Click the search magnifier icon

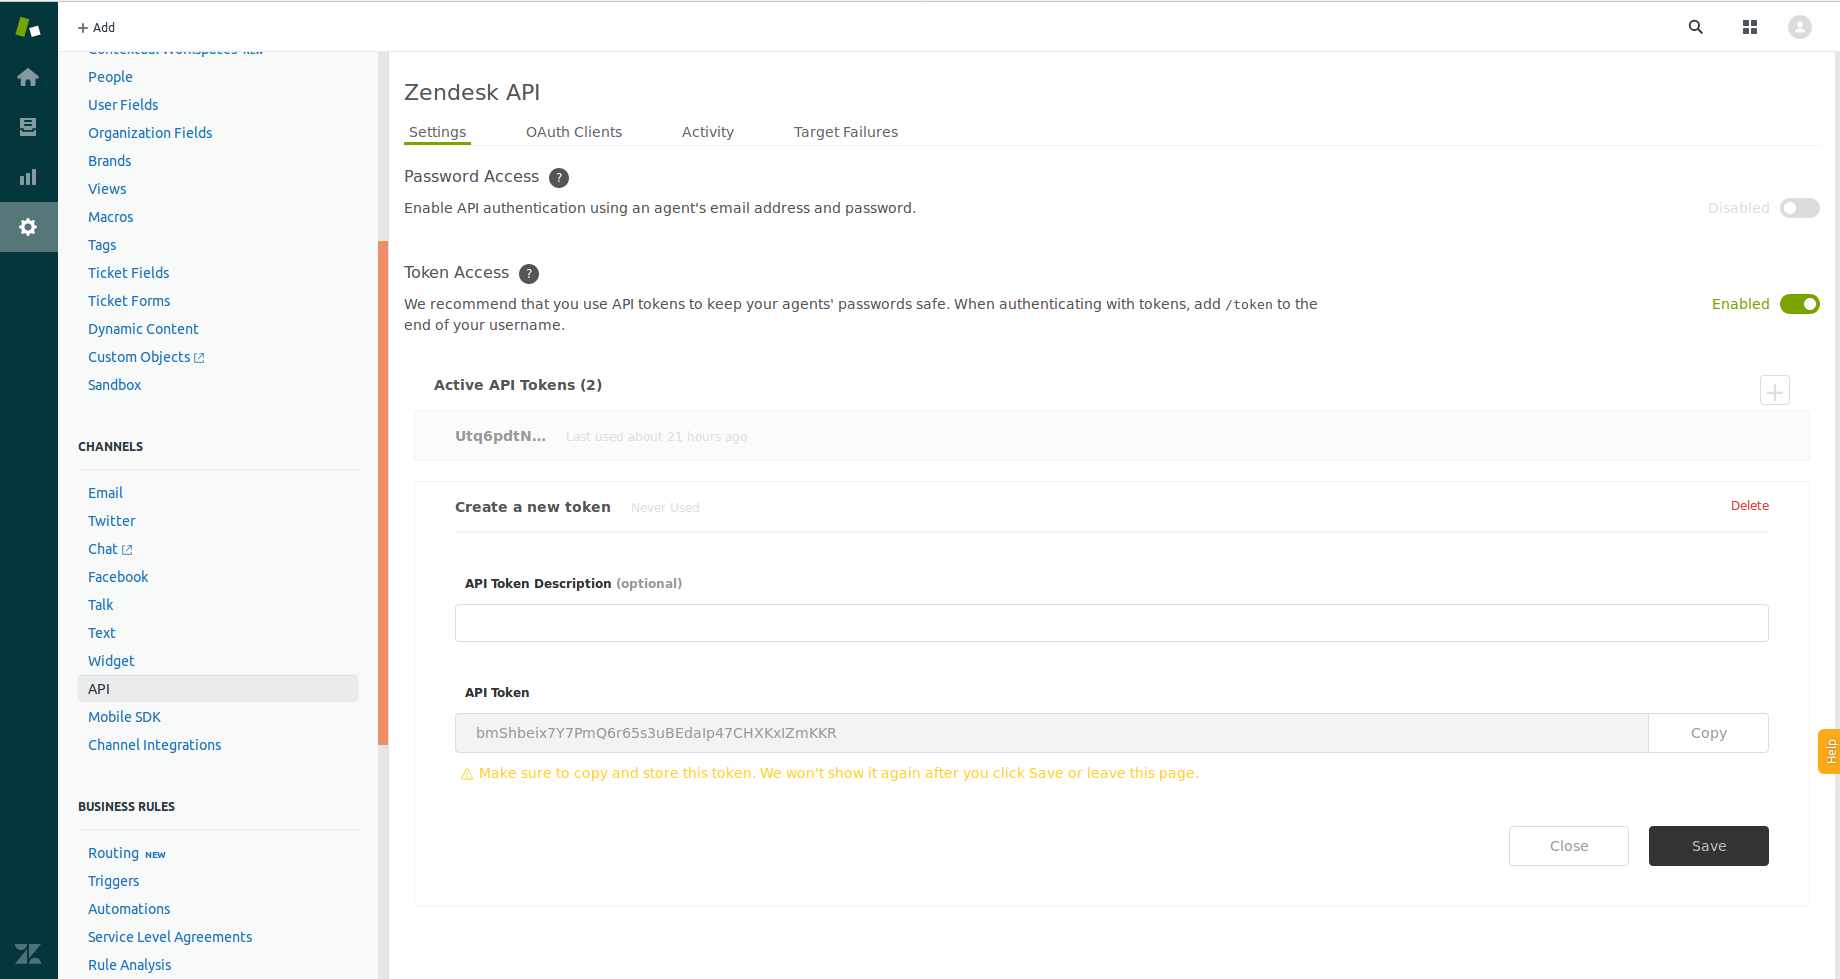pyautogui.click(x=1696, y=27)
